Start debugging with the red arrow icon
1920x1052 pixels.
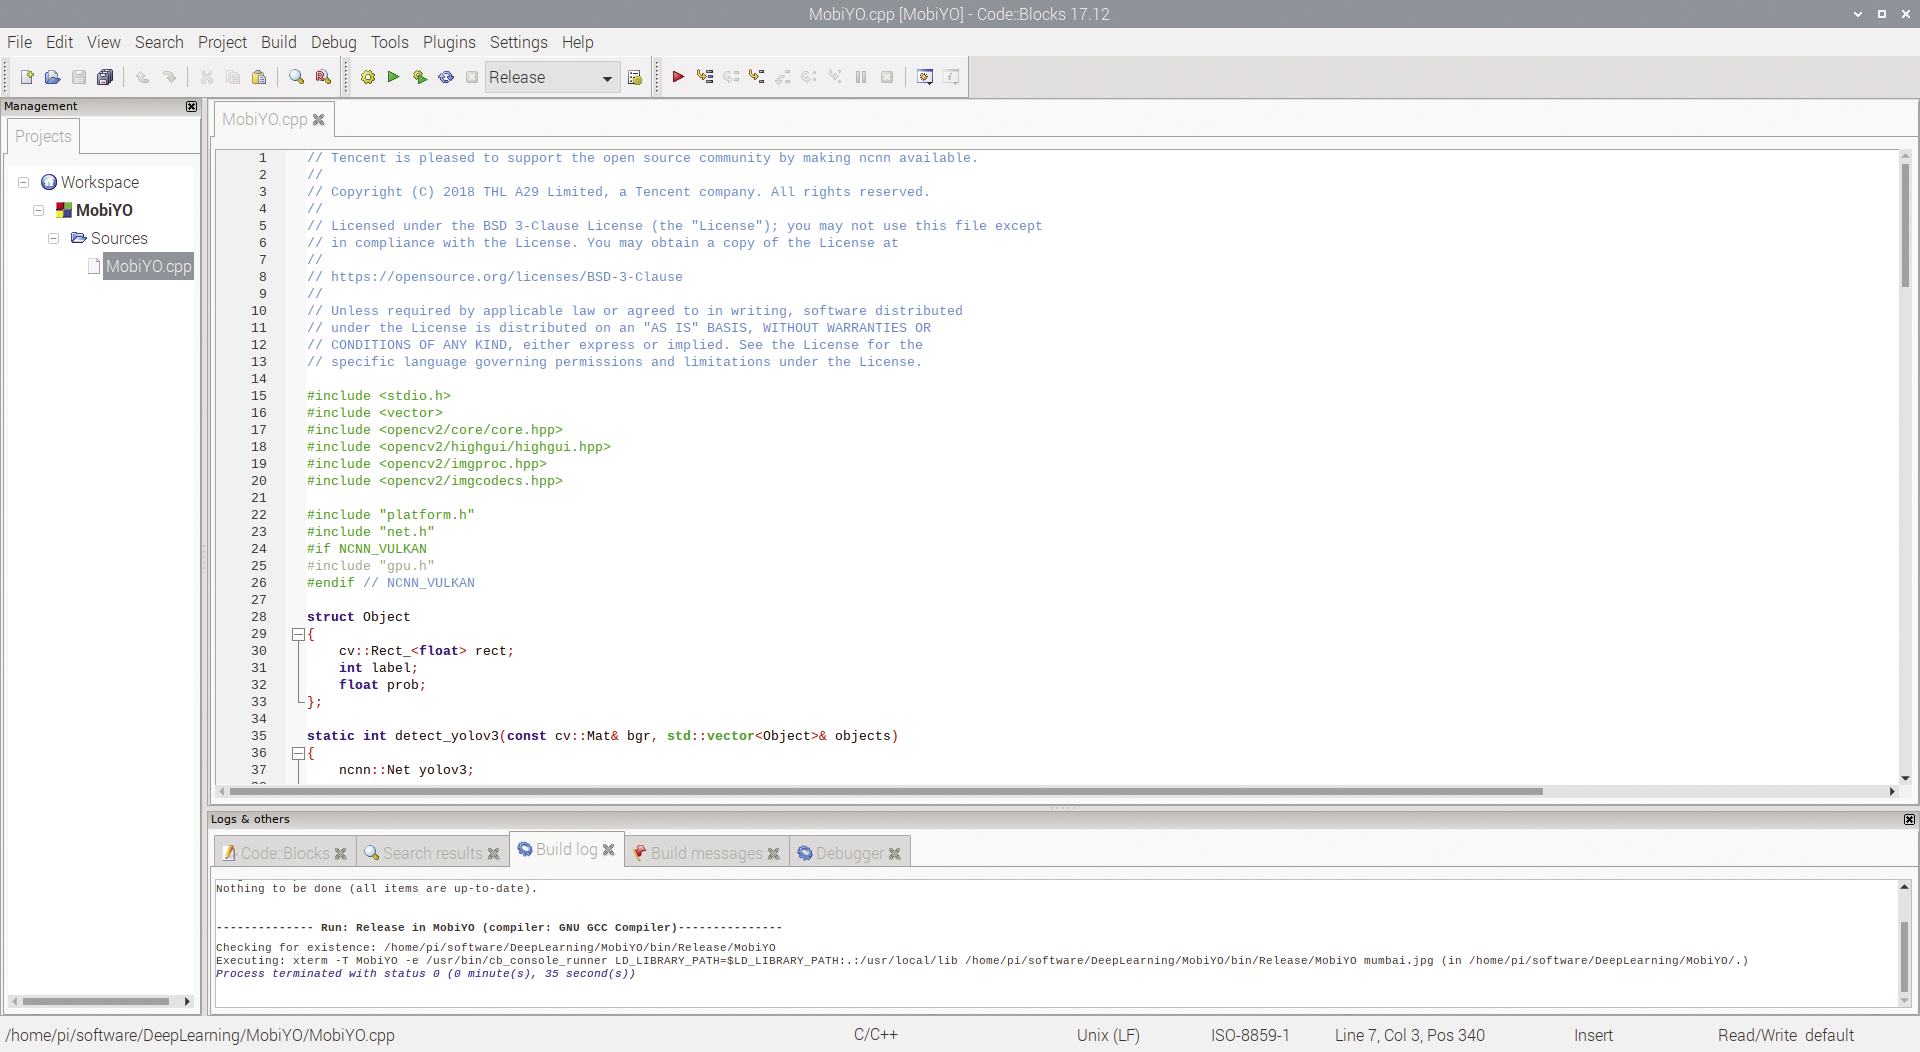point(678,77)
